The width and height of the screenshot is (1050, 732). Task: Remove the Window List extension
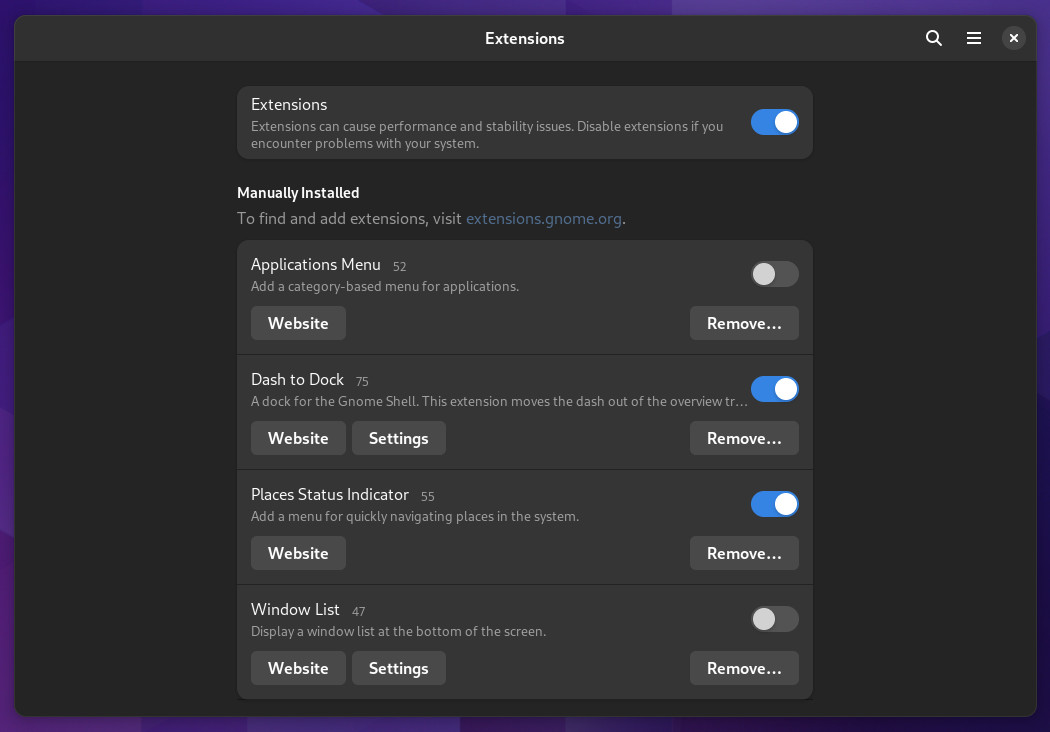tap(744, 668)
